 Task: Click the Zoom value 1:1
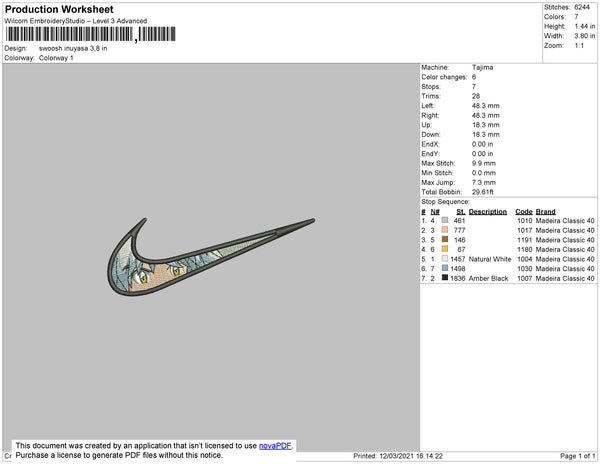coord(579,46)
